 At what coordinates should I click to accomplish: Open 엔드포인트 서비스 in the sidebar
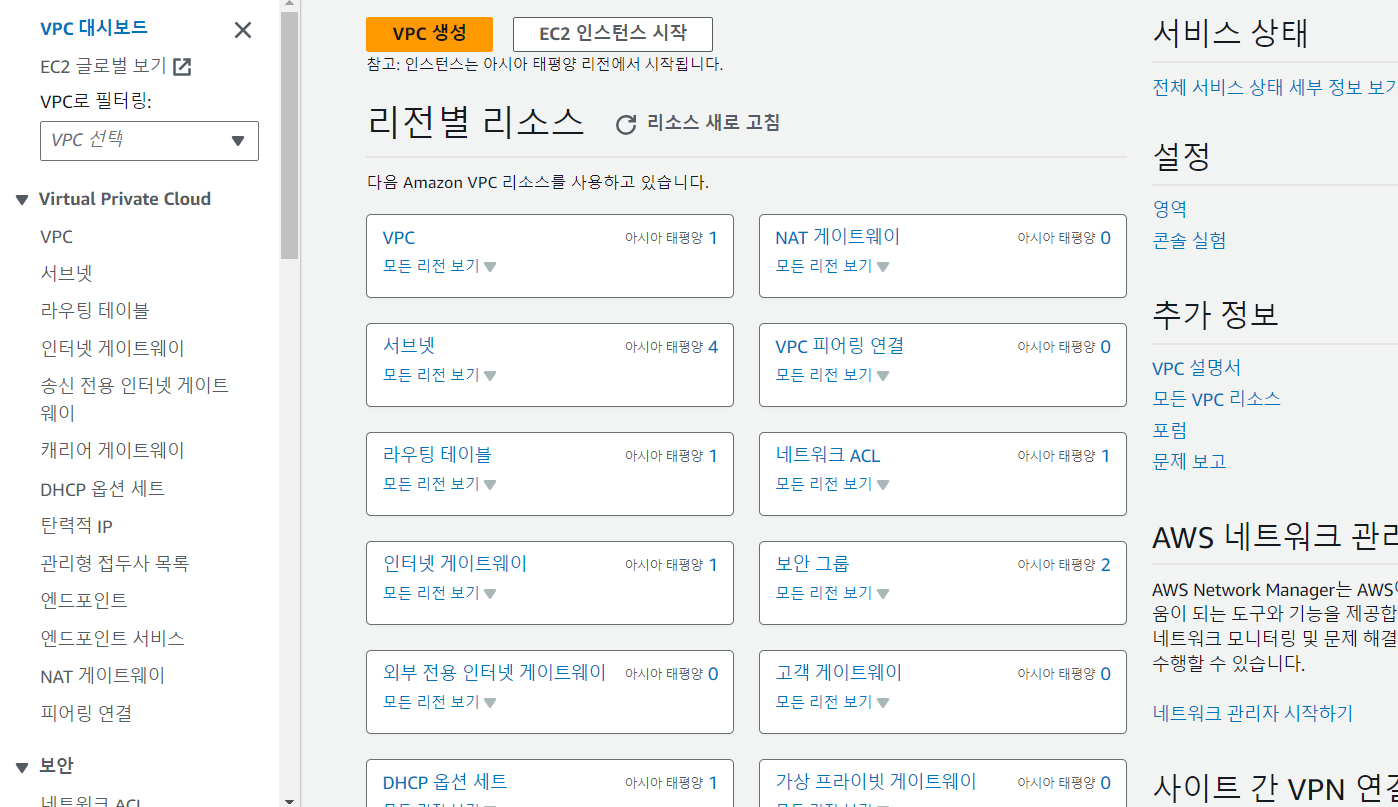point(112,638)
